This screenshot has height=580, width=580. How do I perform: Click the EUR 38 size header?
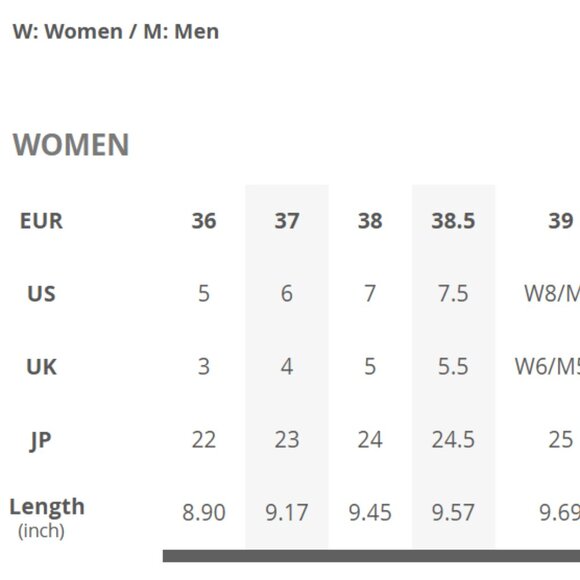(370, 221)
